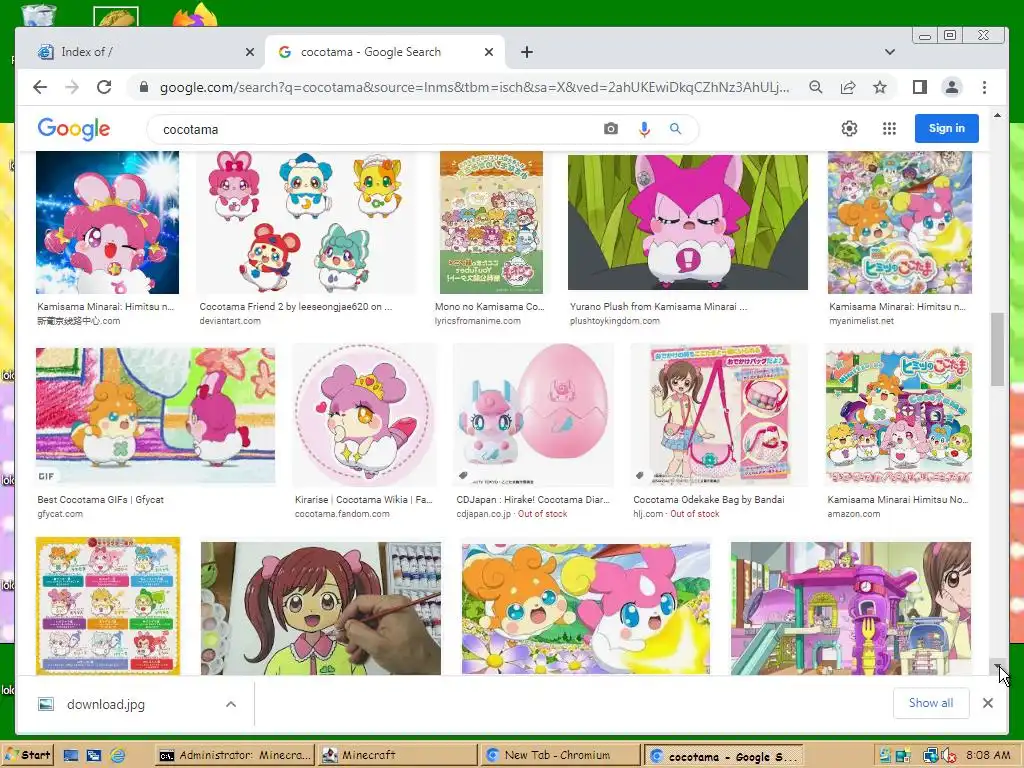Open a new browser tab

526,52
